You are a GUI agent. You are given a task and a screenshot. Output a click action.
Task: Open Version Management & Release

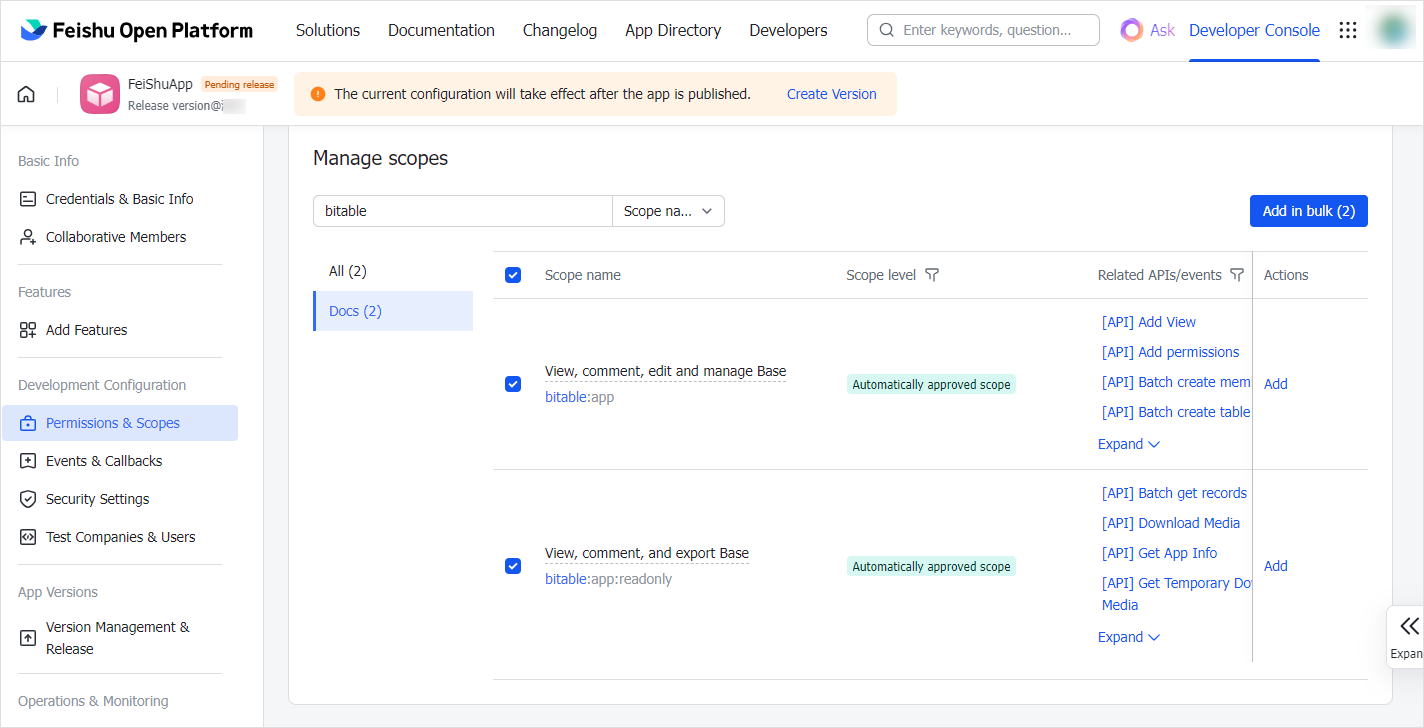pos(120,638)
